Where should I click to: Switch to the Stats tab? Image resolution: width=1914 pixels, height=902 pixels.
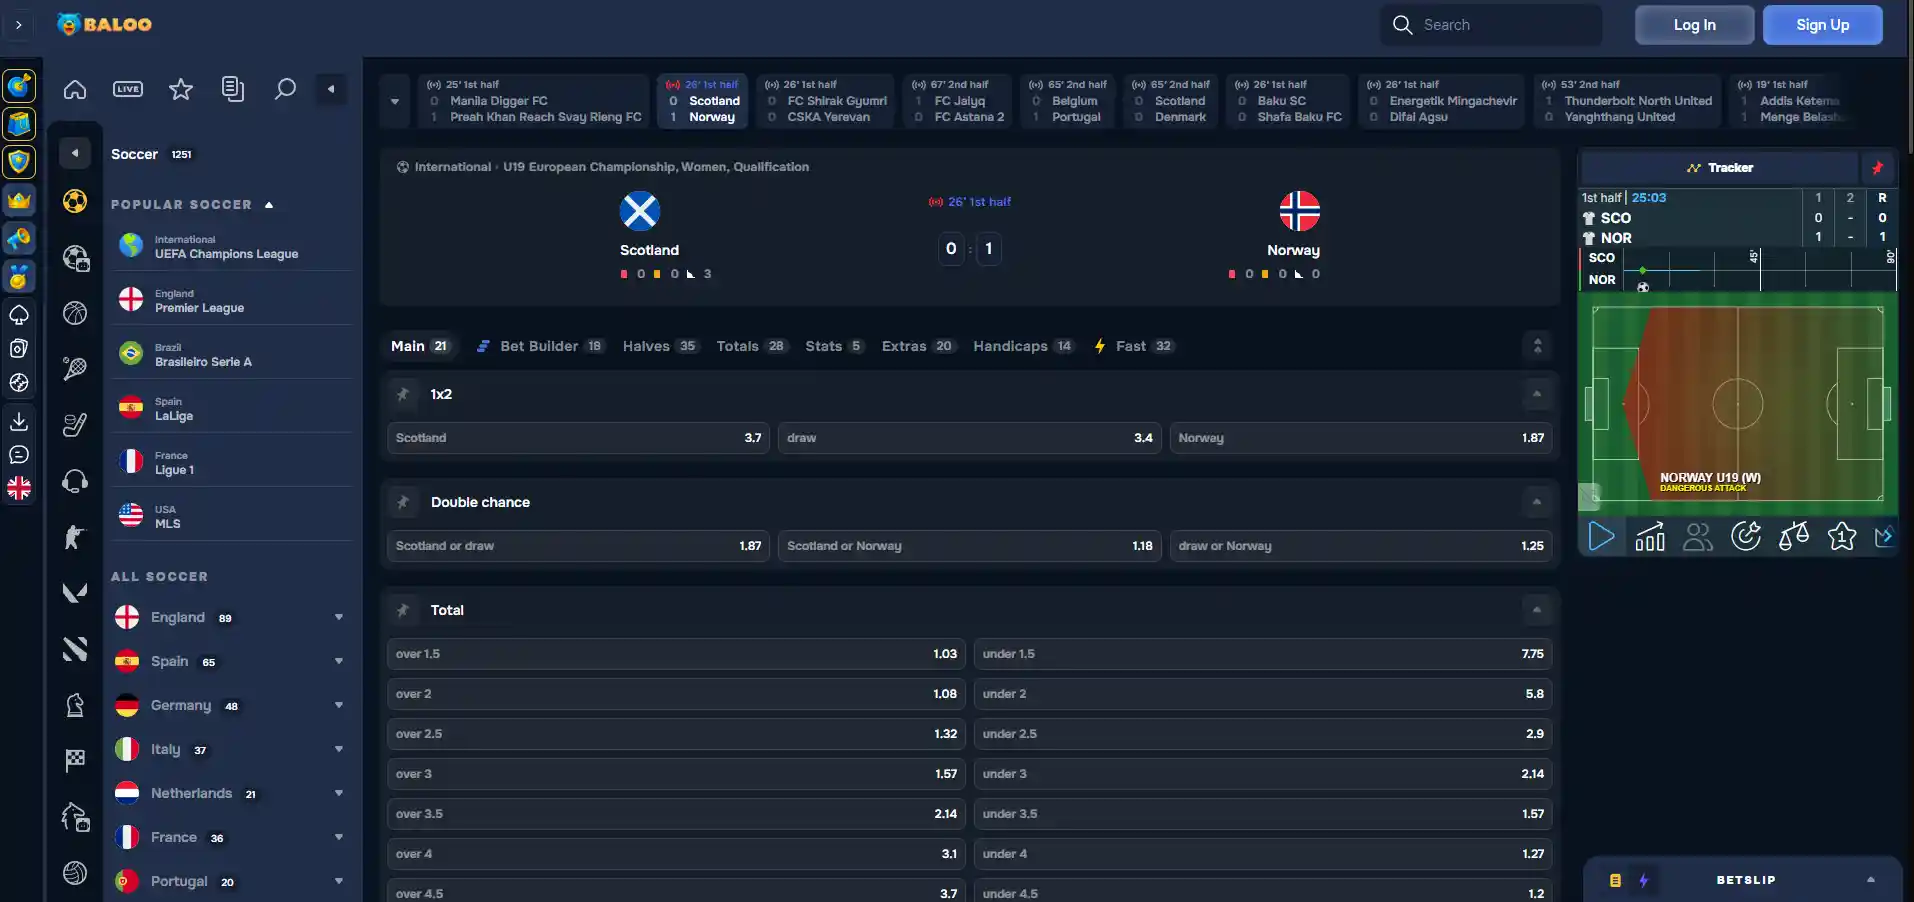pos(834,346)
